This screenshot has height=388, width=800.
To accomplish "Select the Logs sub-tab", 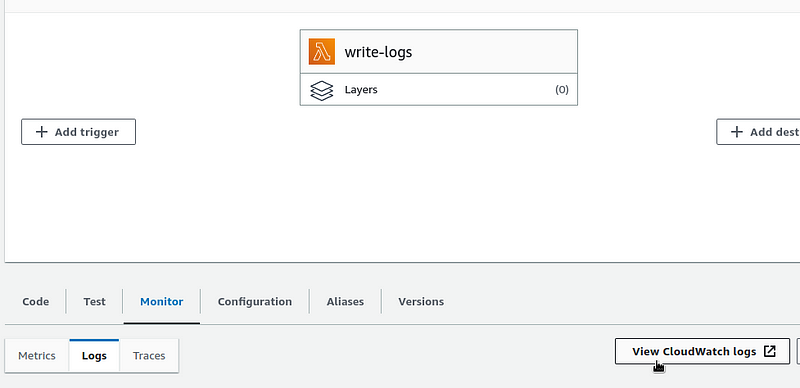I will [x=94, y=355].
